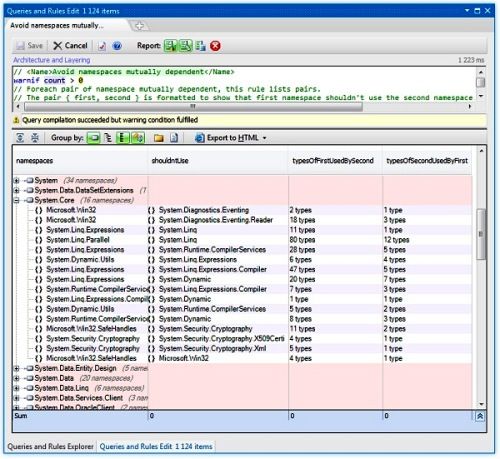The image size is (500, 459).
Task: Select System.Linq.Parallel namespace row
Action: 242,240
